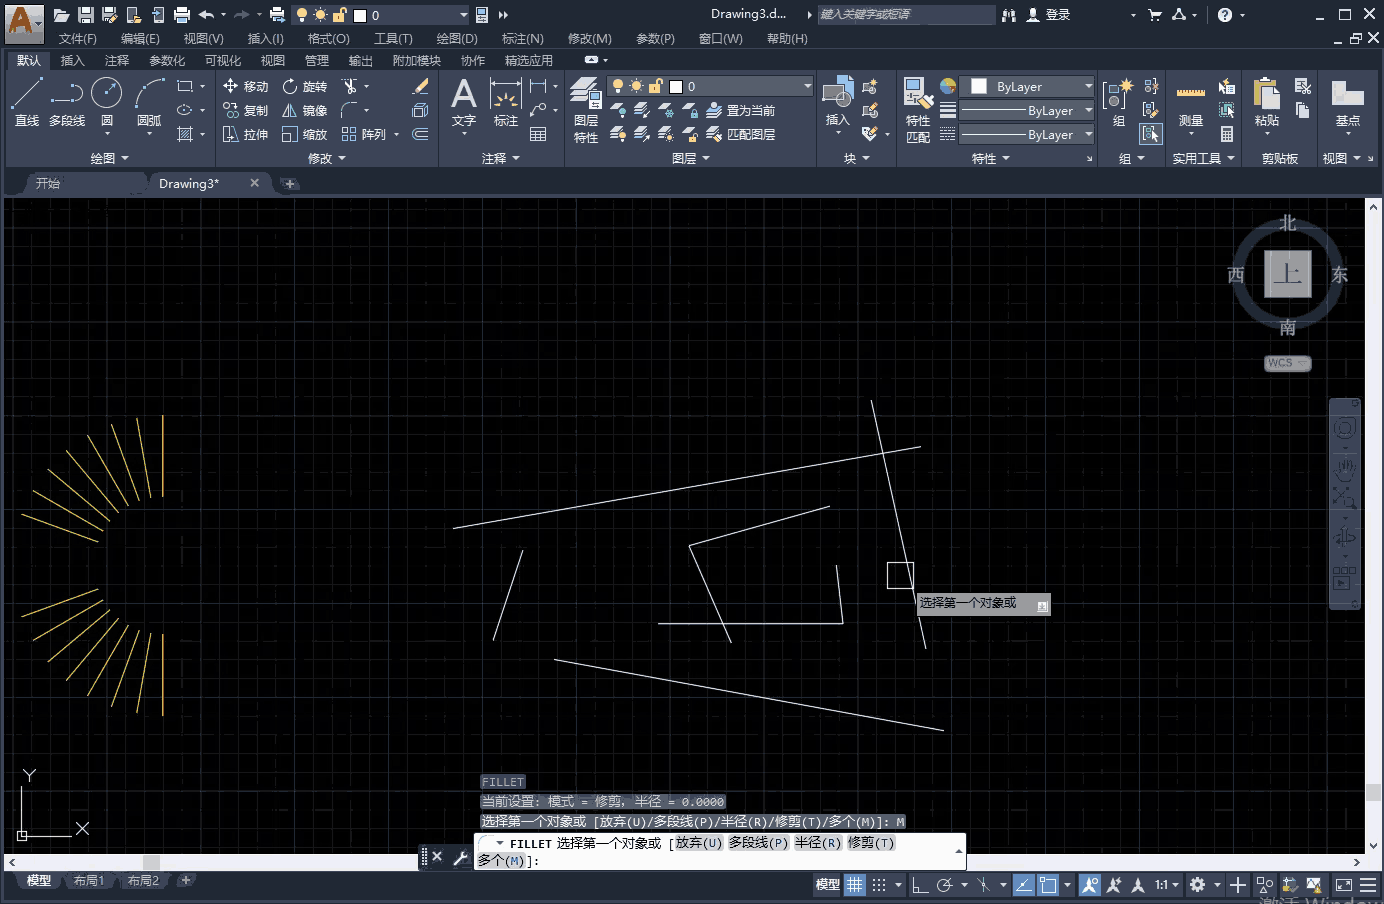Click the 镜像 (Mirror) tool

point(304,110)
